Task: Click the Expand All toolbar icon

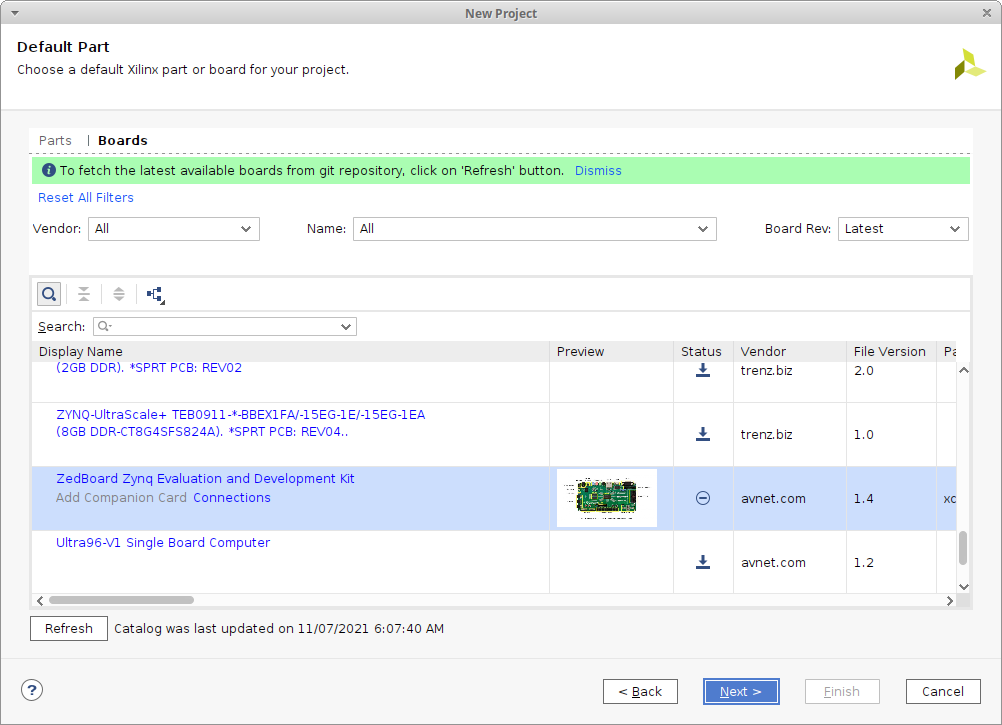Action: tap(119, 294)
